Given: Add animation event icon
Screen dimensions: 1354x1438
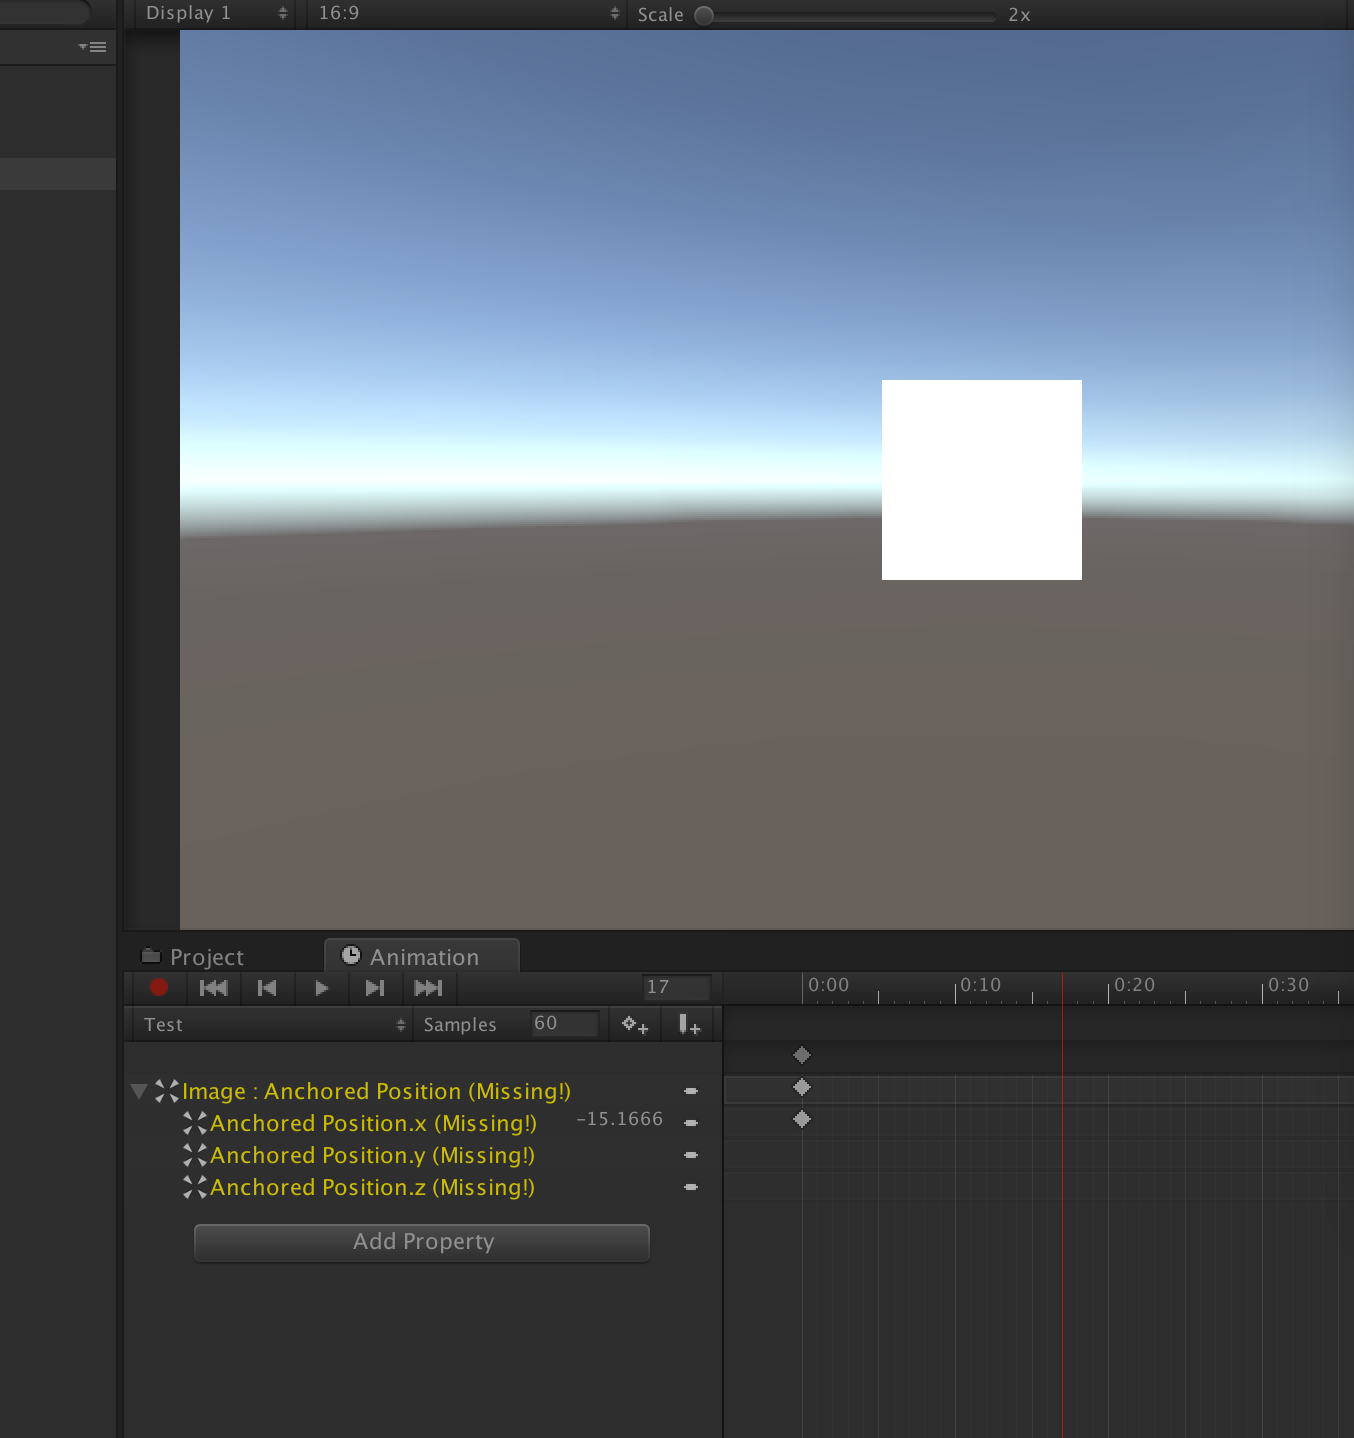Looking at the screenshot, I should [x=689, y=1024].
